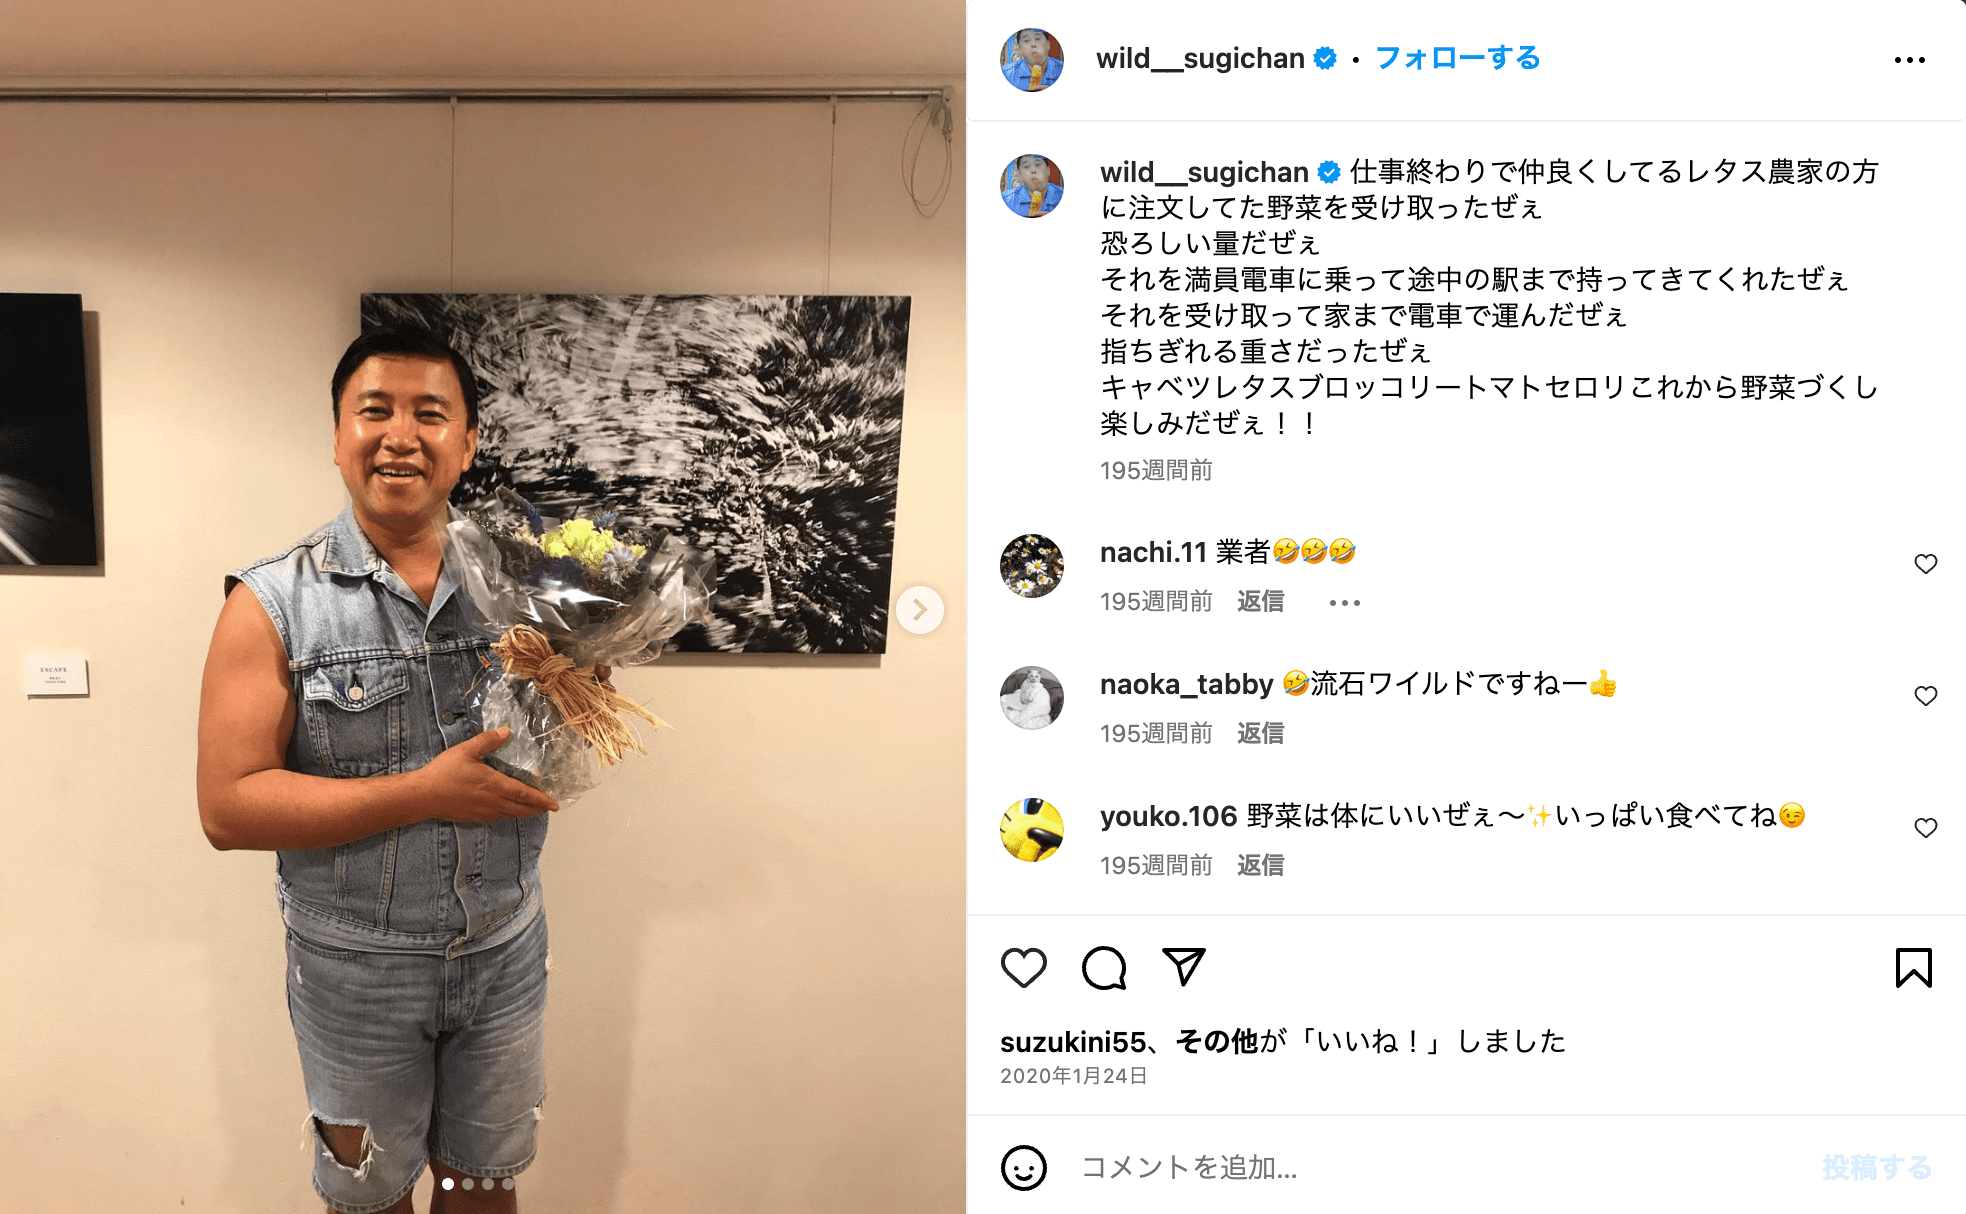The height and width of the screenshot is (1214, 1966).
Task: Advance to the next photo in the carousel
Action: pos(920,609)
